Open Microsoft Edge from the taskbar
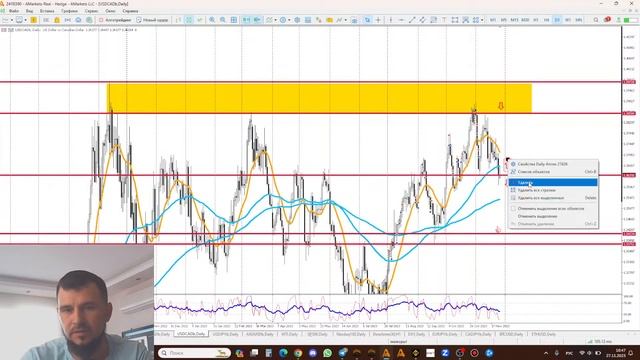The width and height of the screenshot is (640, 360). [283, 353]
